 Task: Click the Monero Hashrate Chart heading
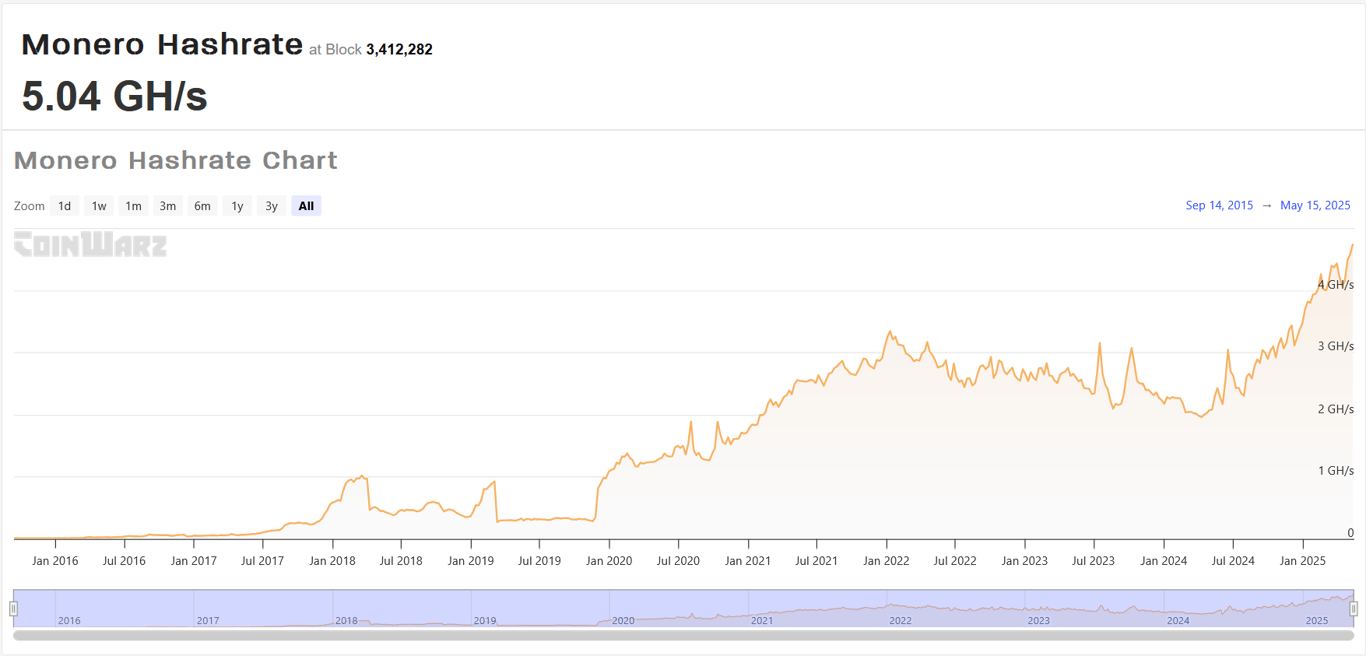click(x=176, y=160)
